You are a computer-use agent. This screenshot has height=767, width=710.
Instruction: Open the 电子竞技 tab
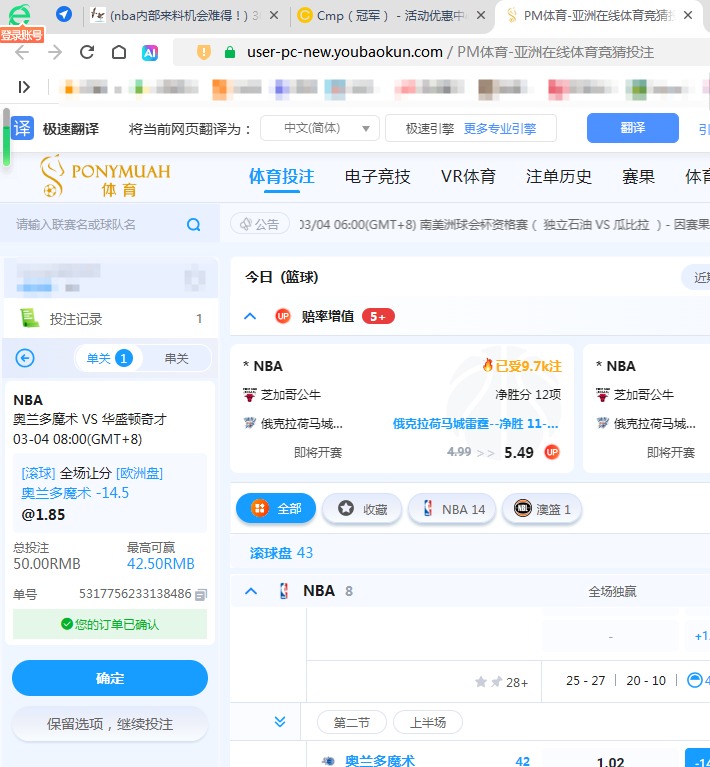377,177
